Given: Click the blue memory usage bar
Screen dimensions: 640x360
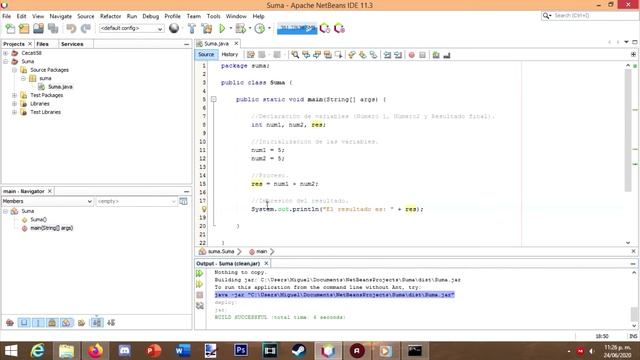Looking at the screenshot, I should [297, 28].
